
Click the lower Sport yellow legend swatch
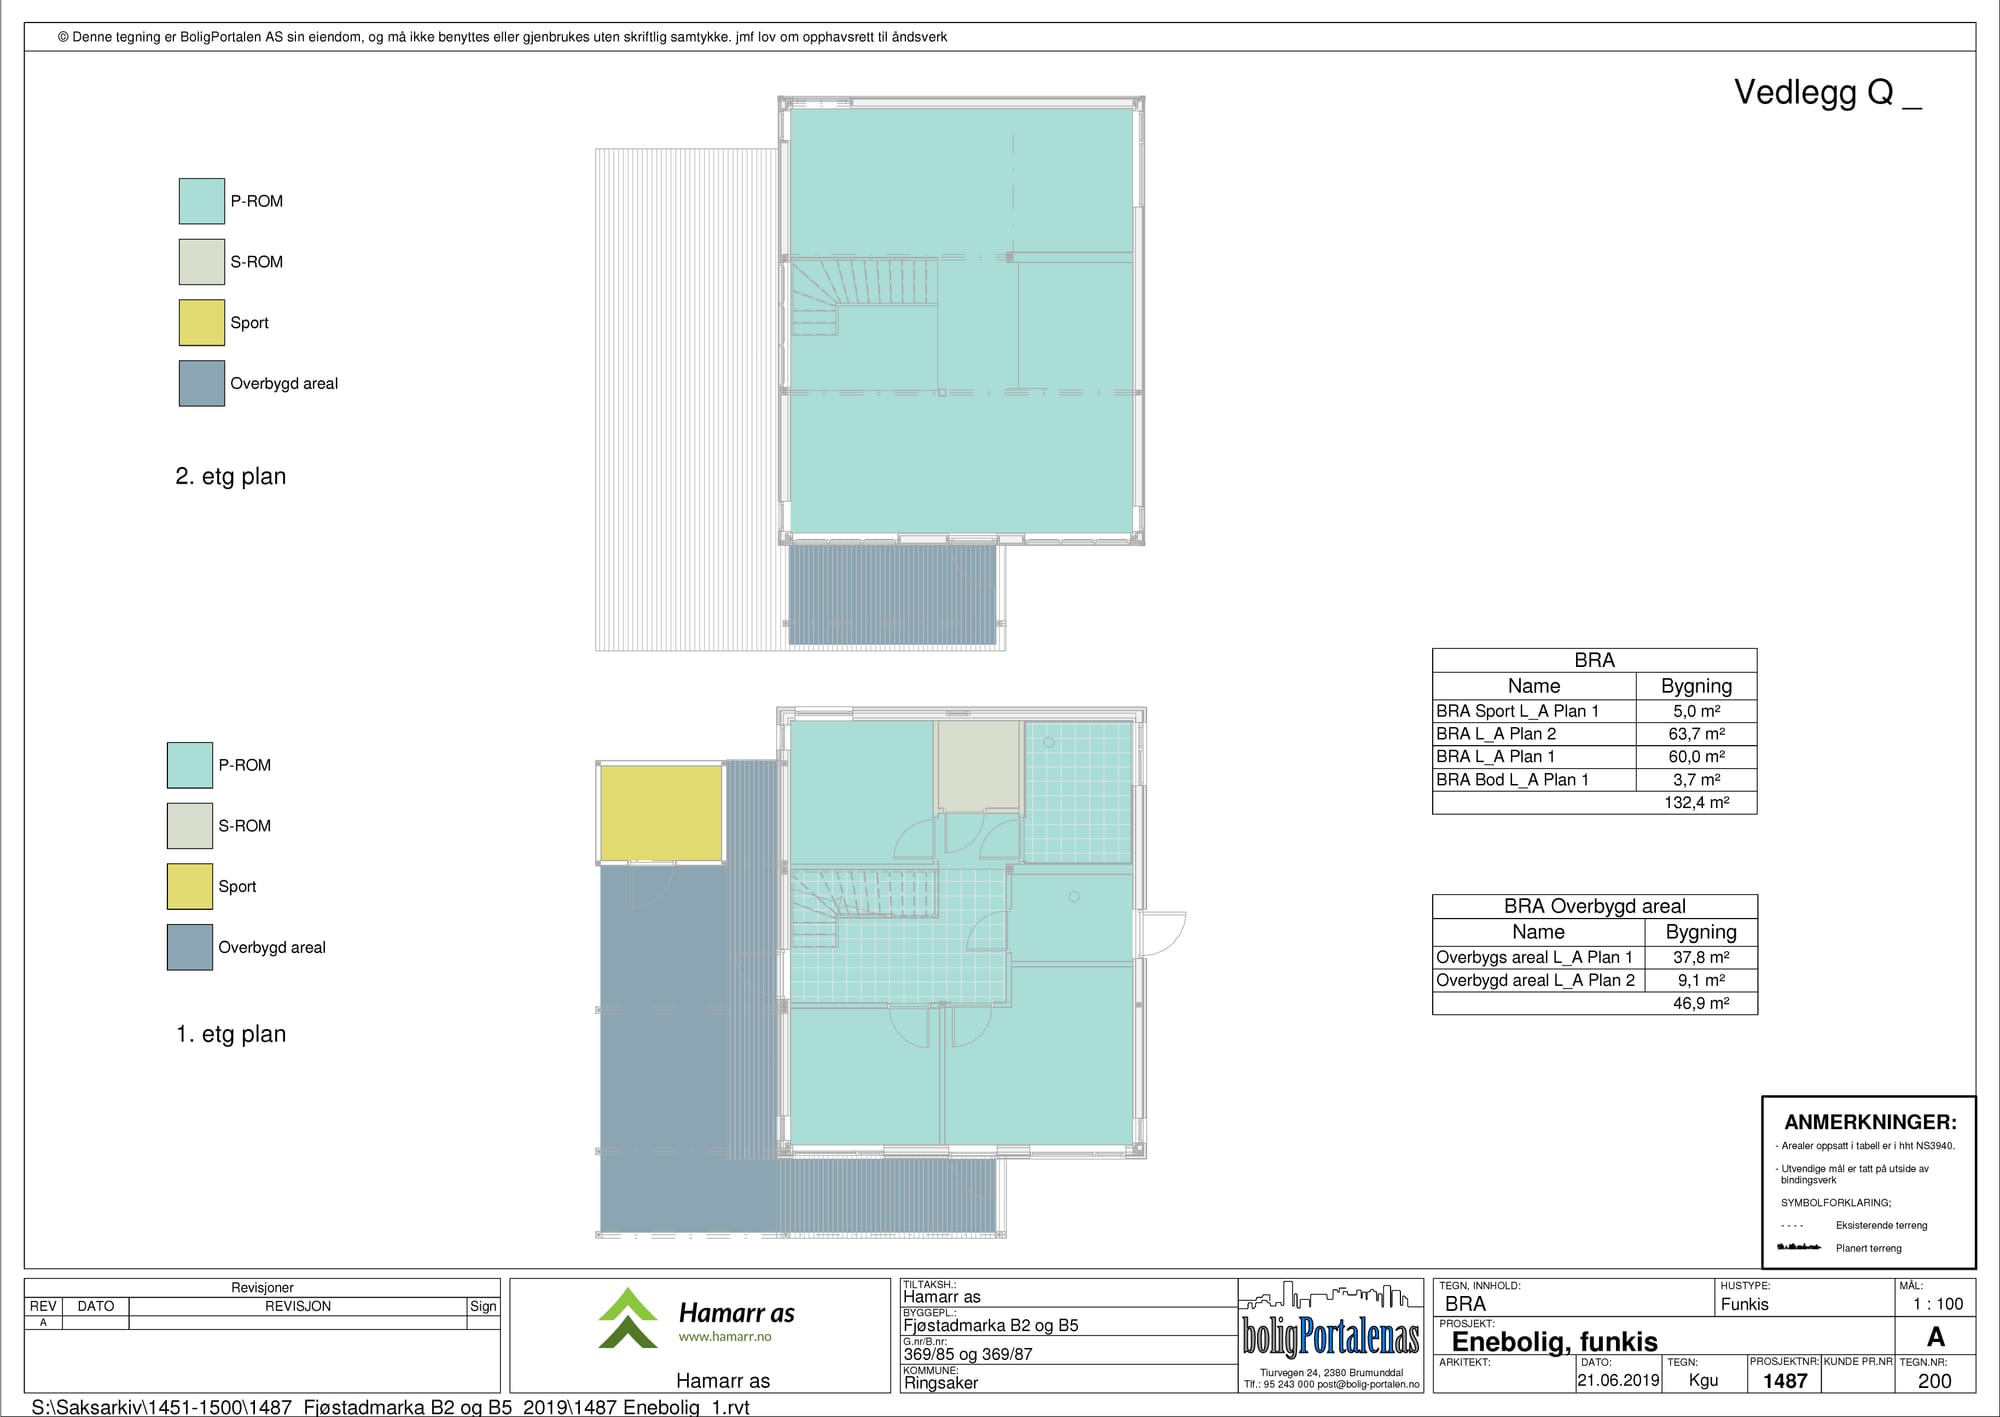189,887
